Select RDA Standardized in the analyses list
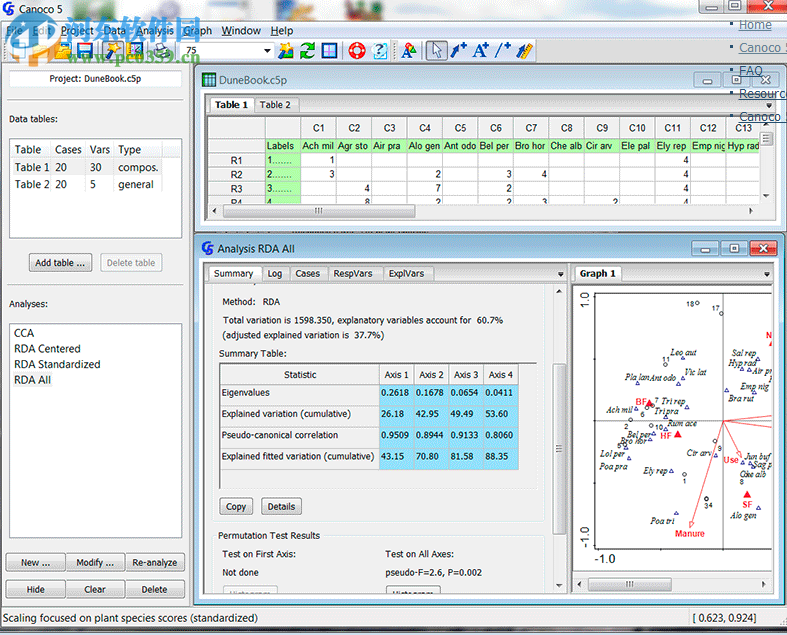 pyautogui.click(x=57, y=364)
